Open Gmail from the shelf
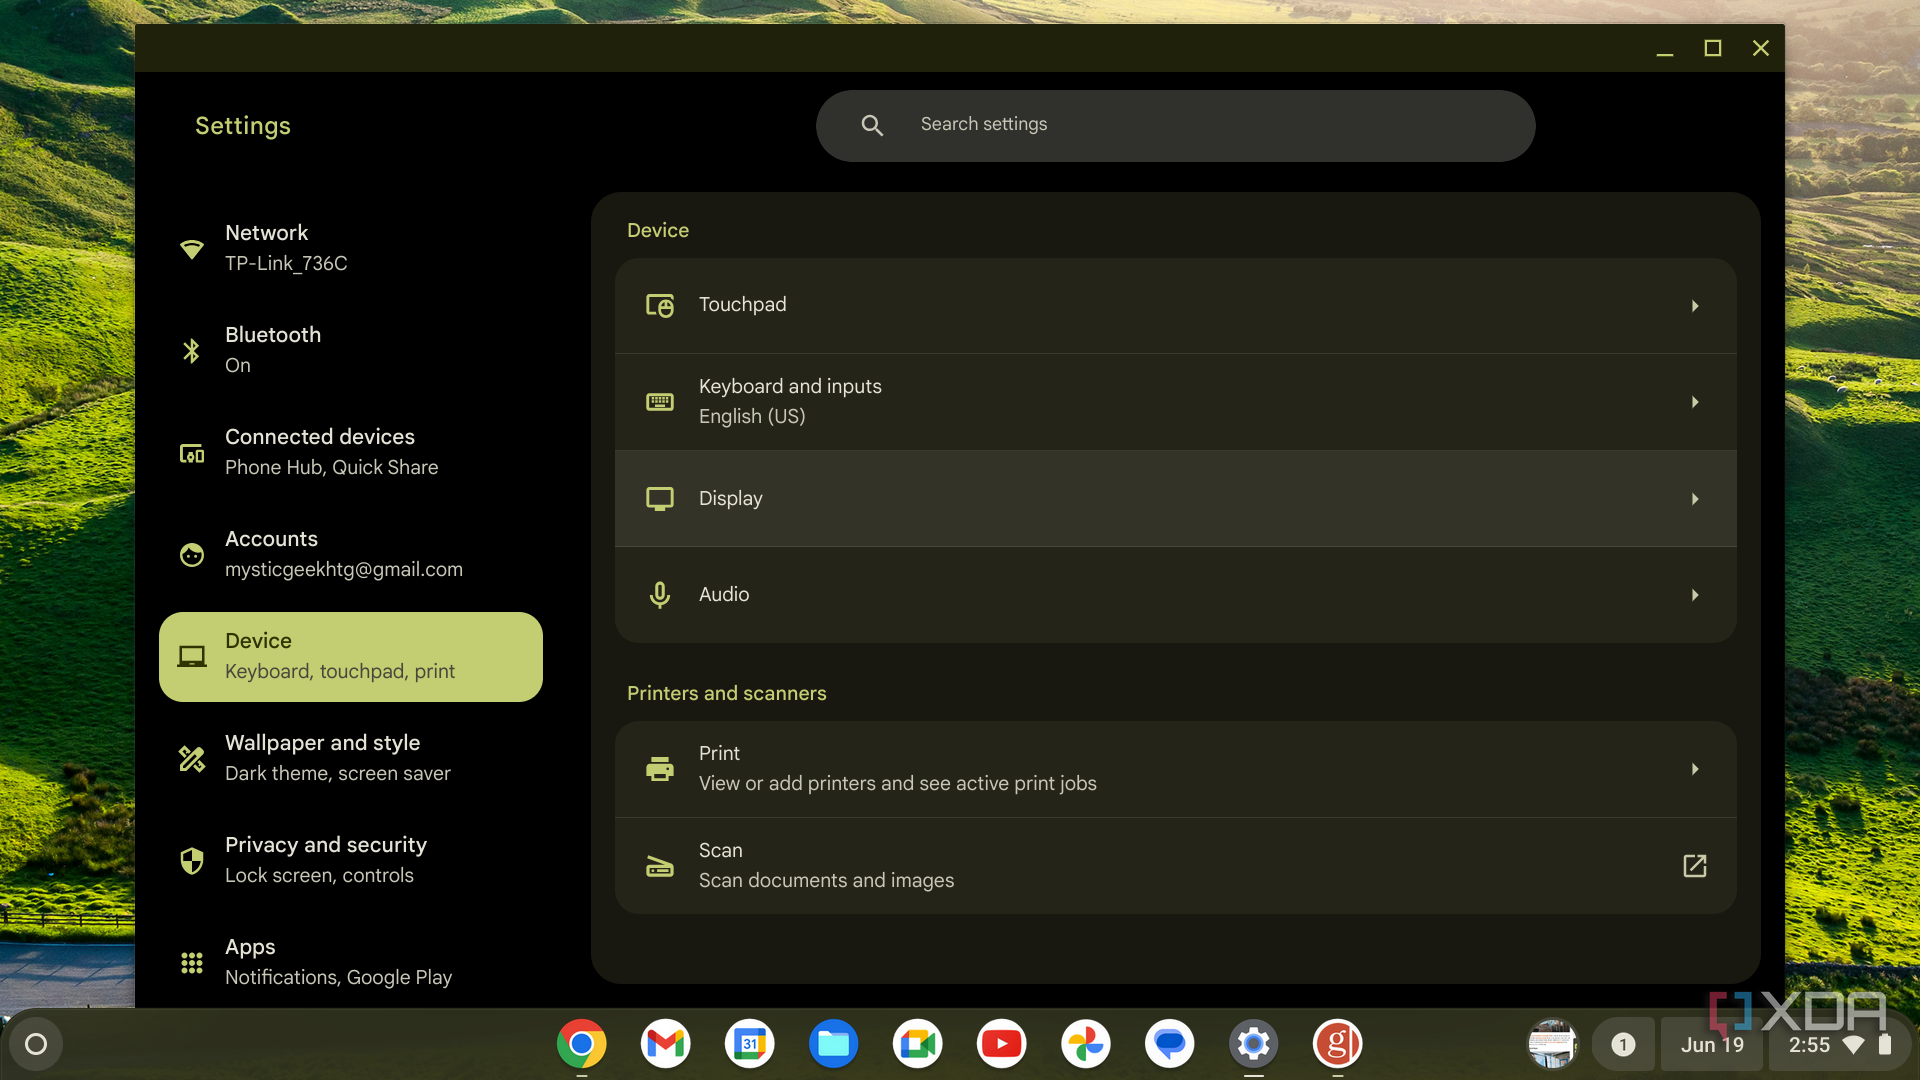 (x=665, y=1044)
